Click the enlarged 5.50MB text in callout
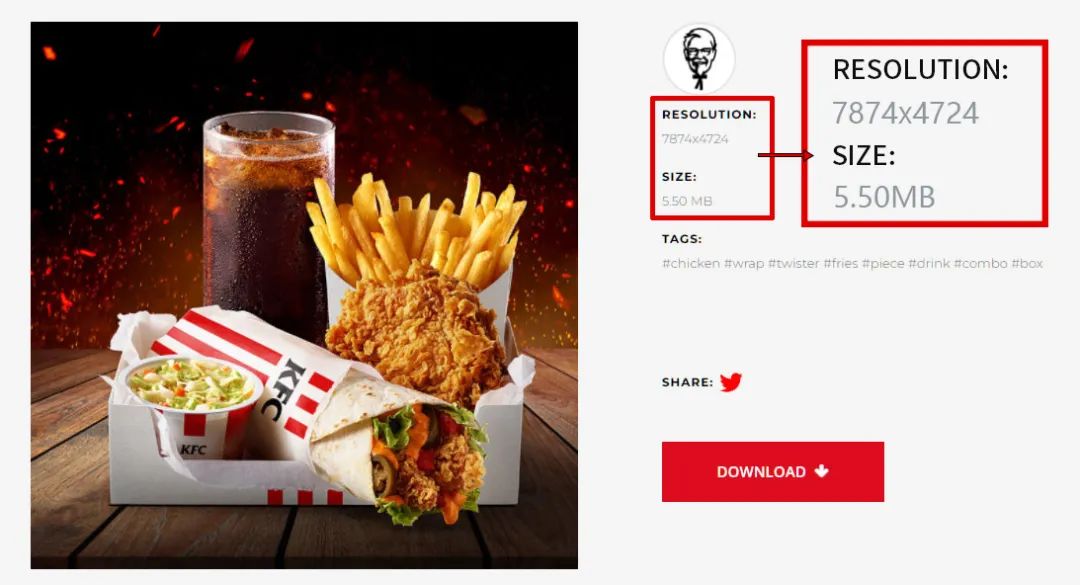 pyautogui.click(x=884, y=197)
